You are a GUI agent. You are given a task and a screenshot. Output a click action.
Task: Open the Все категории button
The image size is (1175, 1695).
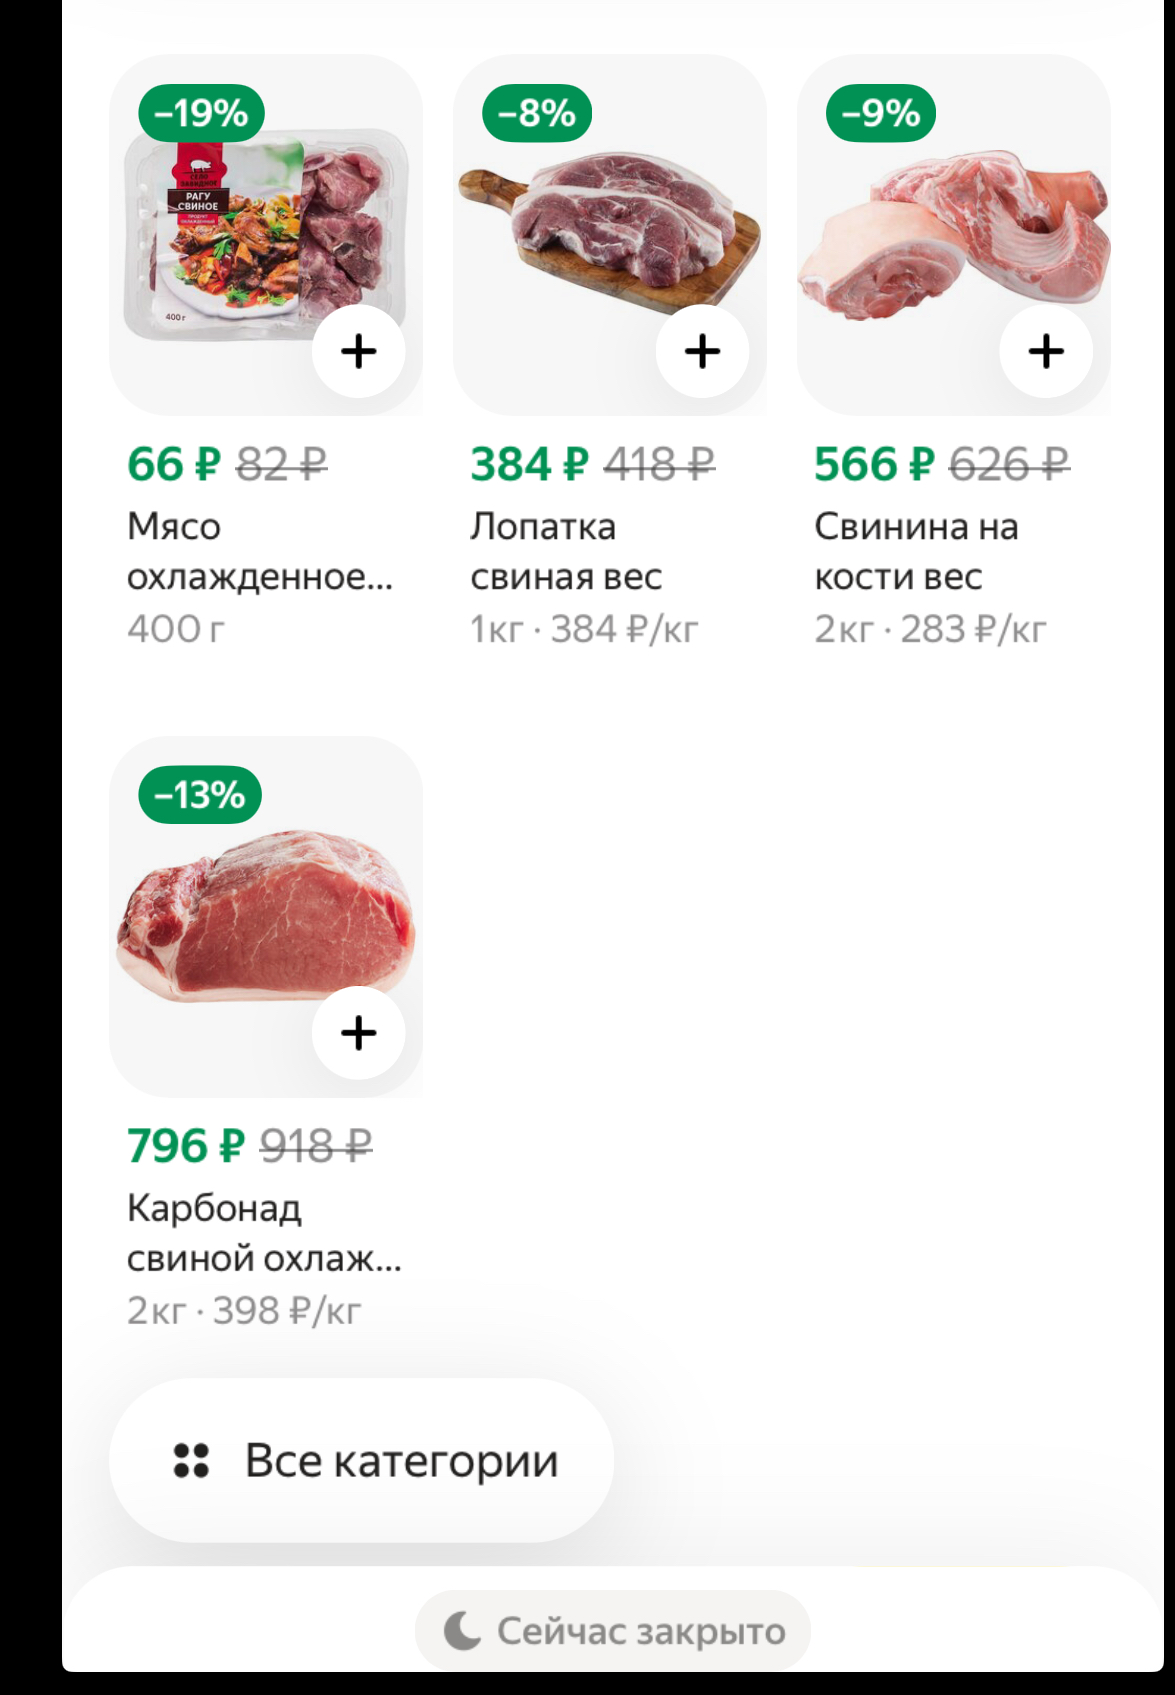361,1460
